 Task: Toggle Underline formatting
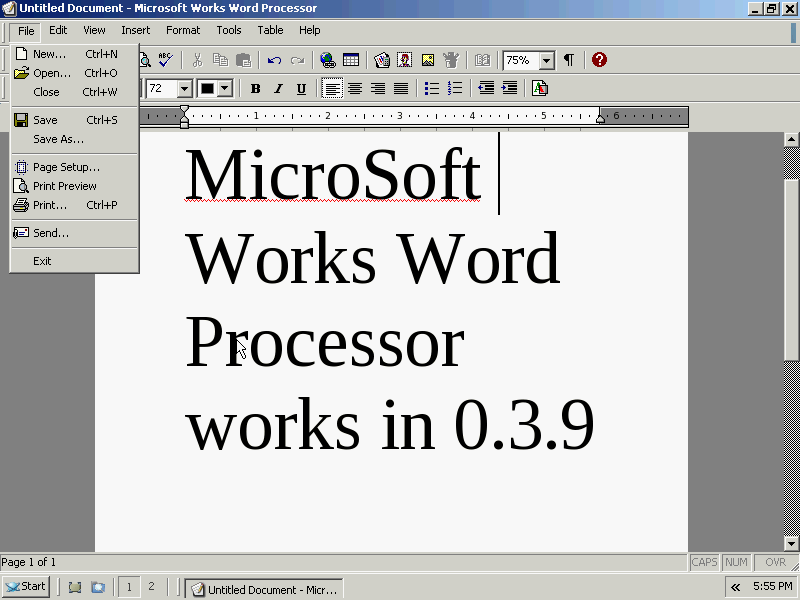pyautogui.click(x=302, y=89)
